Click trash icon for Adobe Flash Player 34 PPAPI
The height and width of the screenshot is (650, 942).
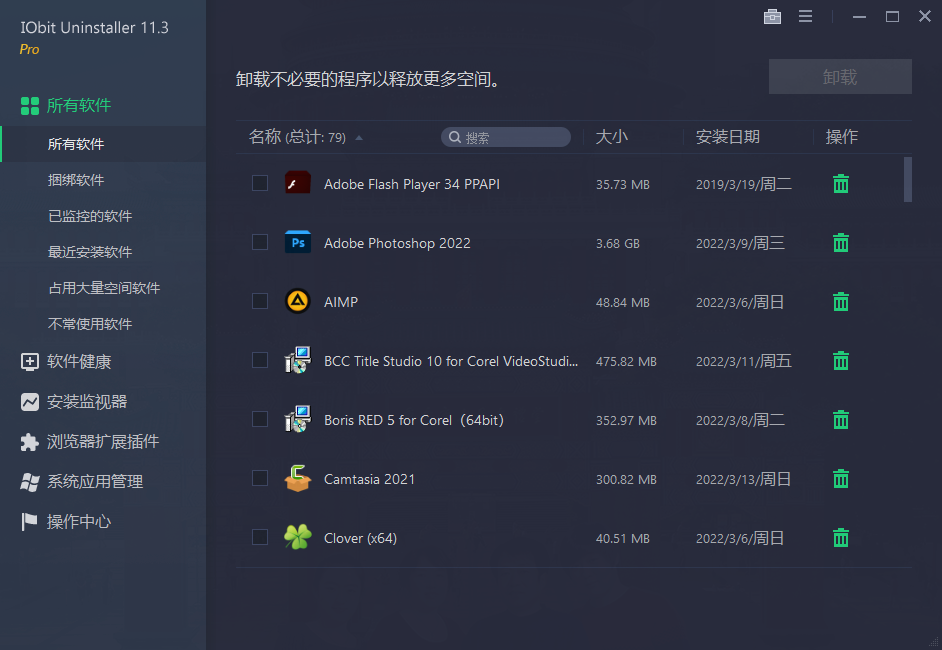[841, 184]
